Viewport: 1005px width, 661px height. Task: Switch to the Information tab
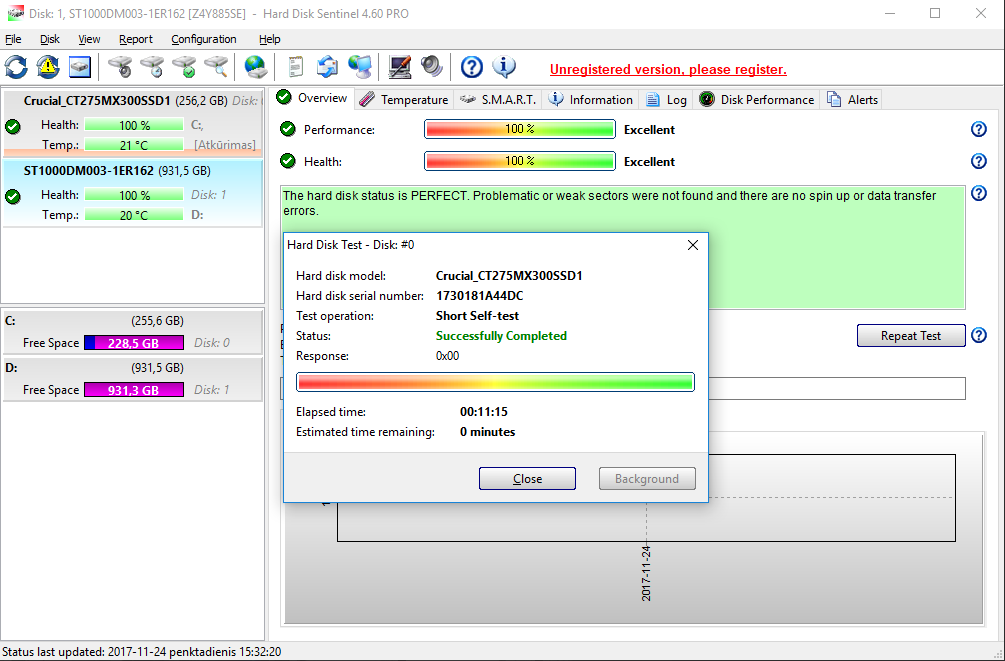point(591,99)
